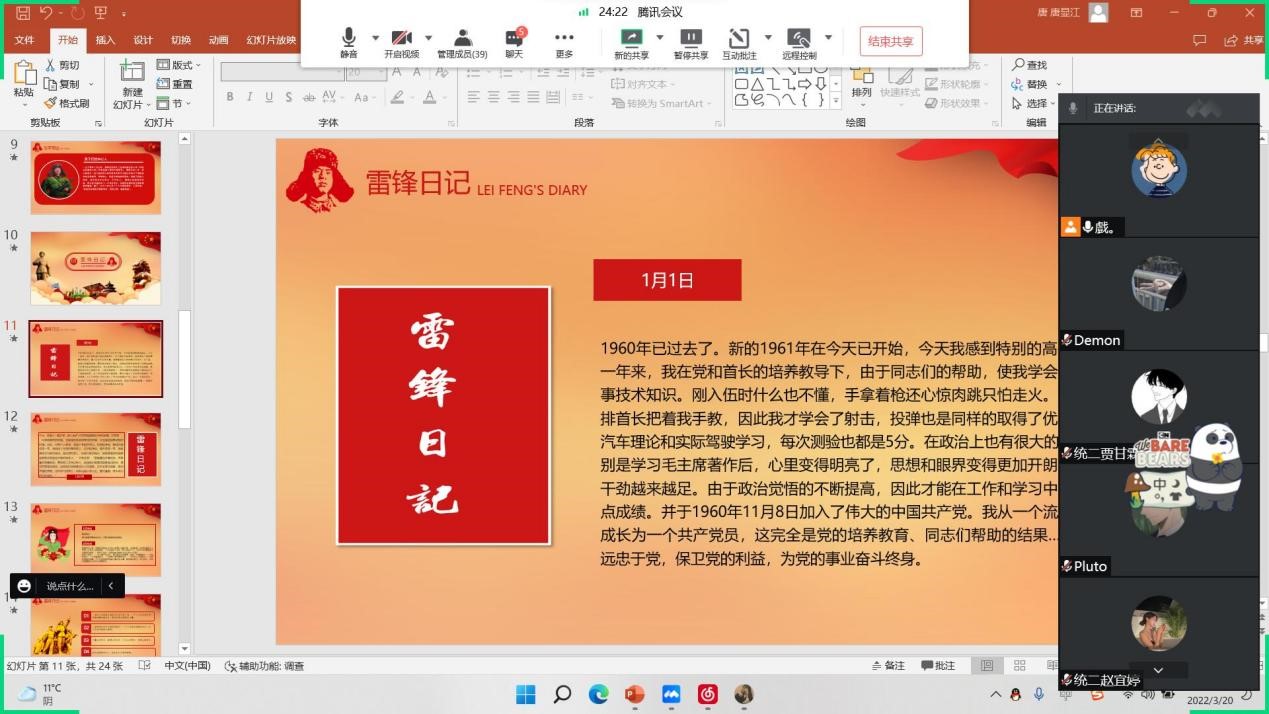Toggle italic formatting
The height and width of the screenshot is (714, 1269).
(250, 97)
